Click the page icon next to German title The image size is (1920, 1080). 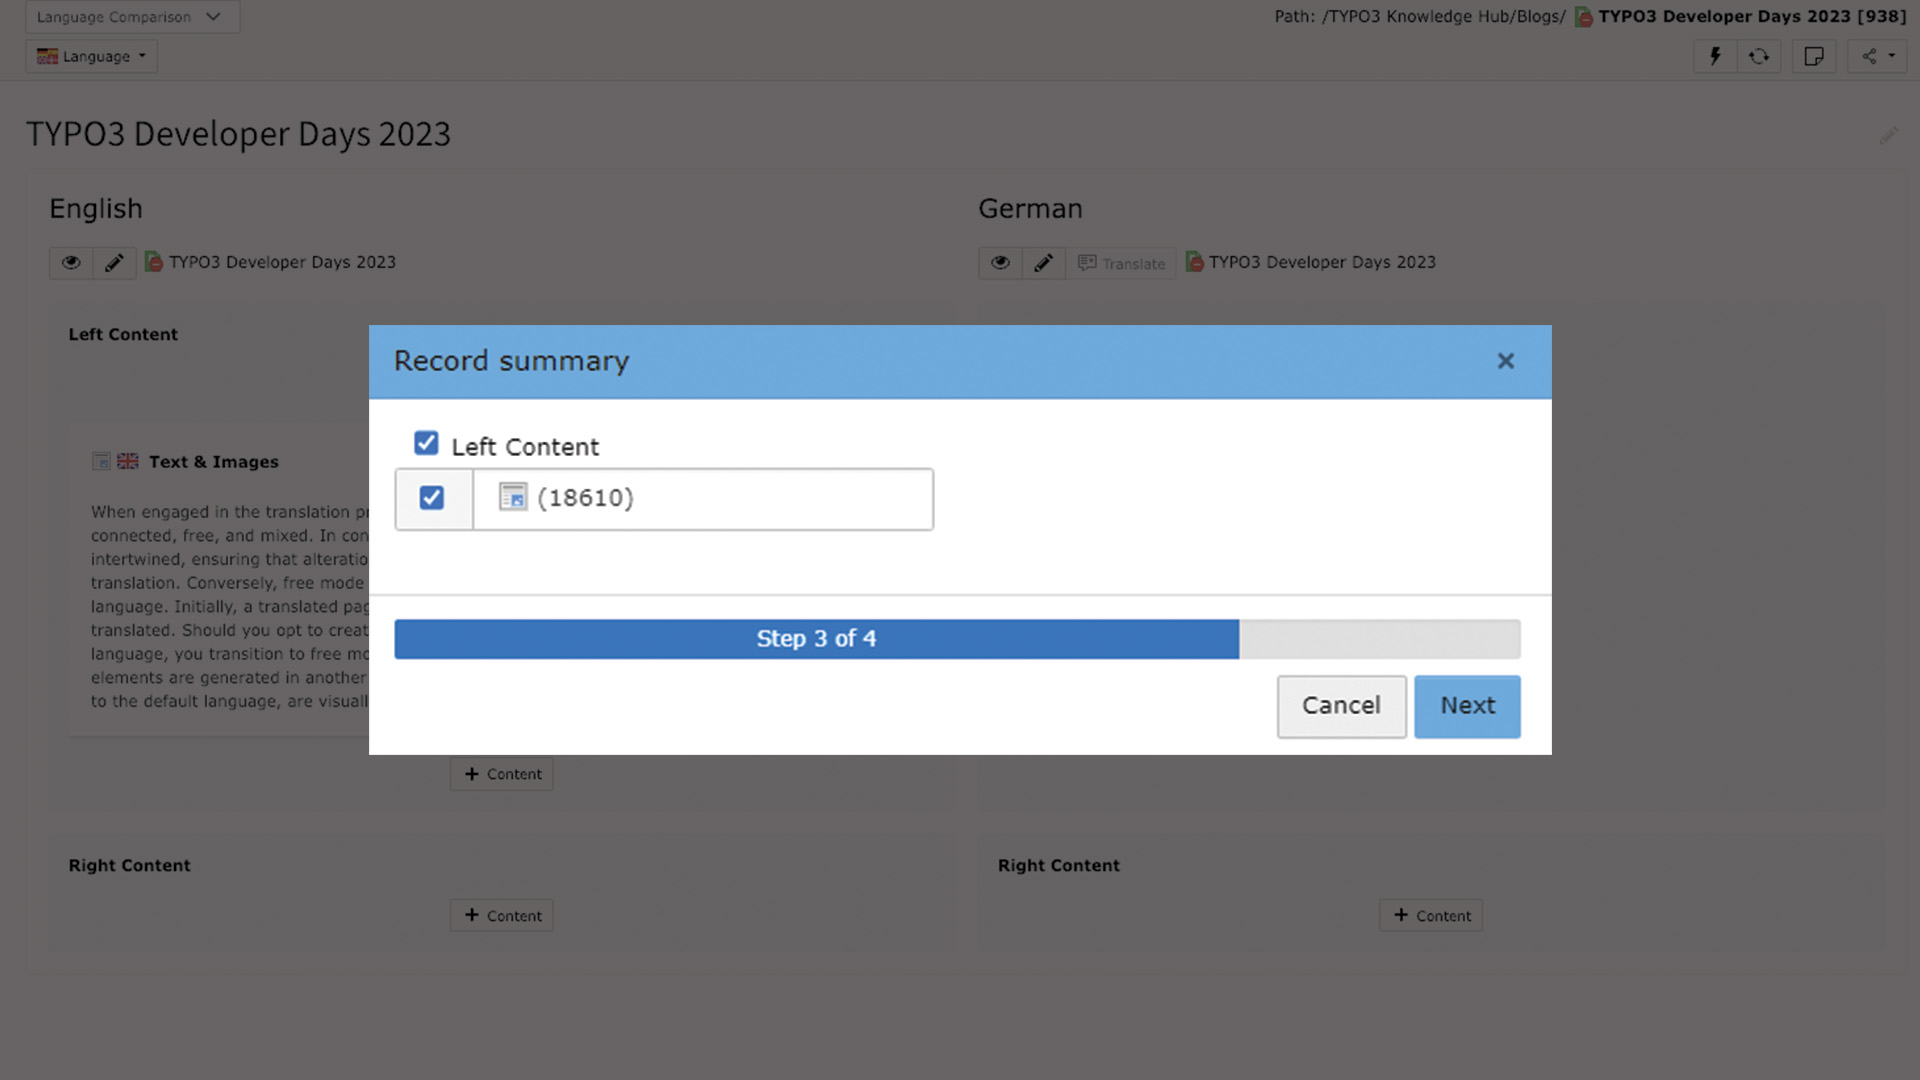(x=1194, y=262)
